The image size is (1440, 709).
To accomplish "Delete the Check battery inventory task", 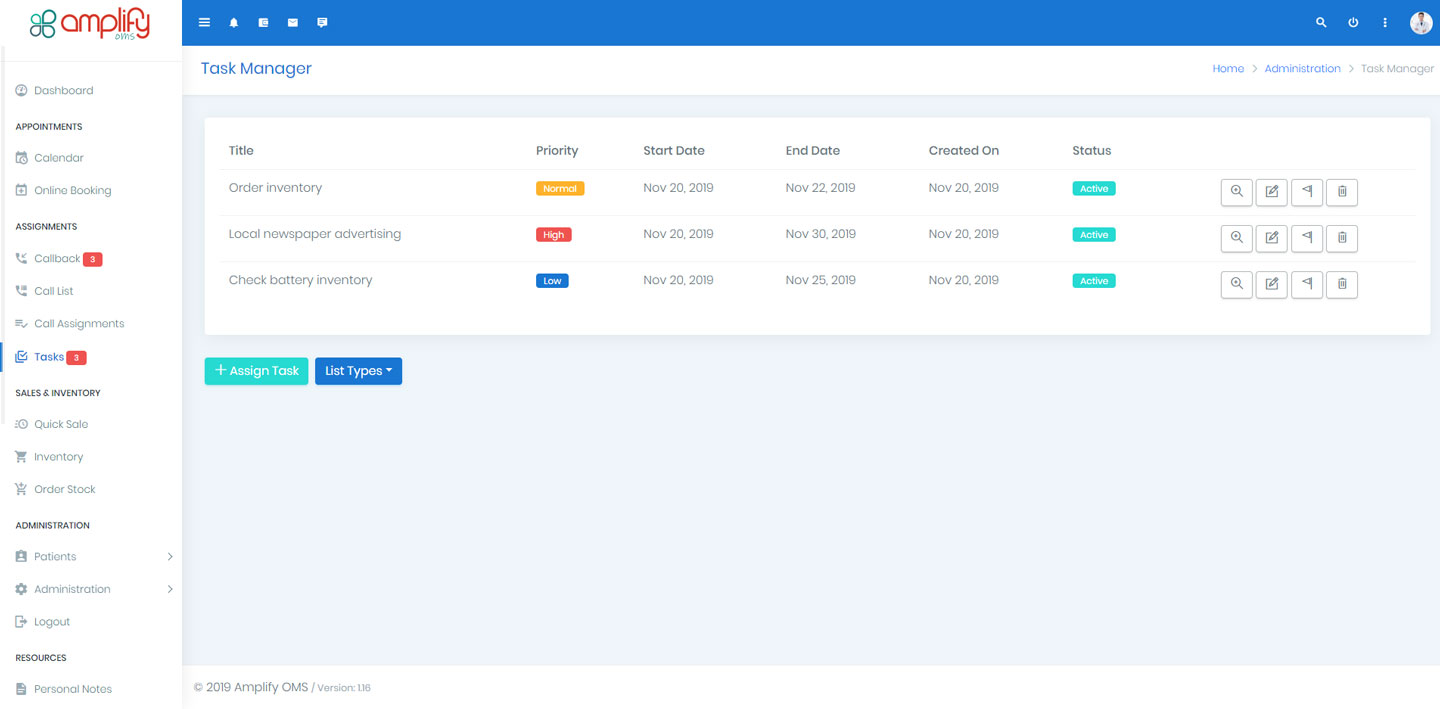I will [x=1341, y=284].
